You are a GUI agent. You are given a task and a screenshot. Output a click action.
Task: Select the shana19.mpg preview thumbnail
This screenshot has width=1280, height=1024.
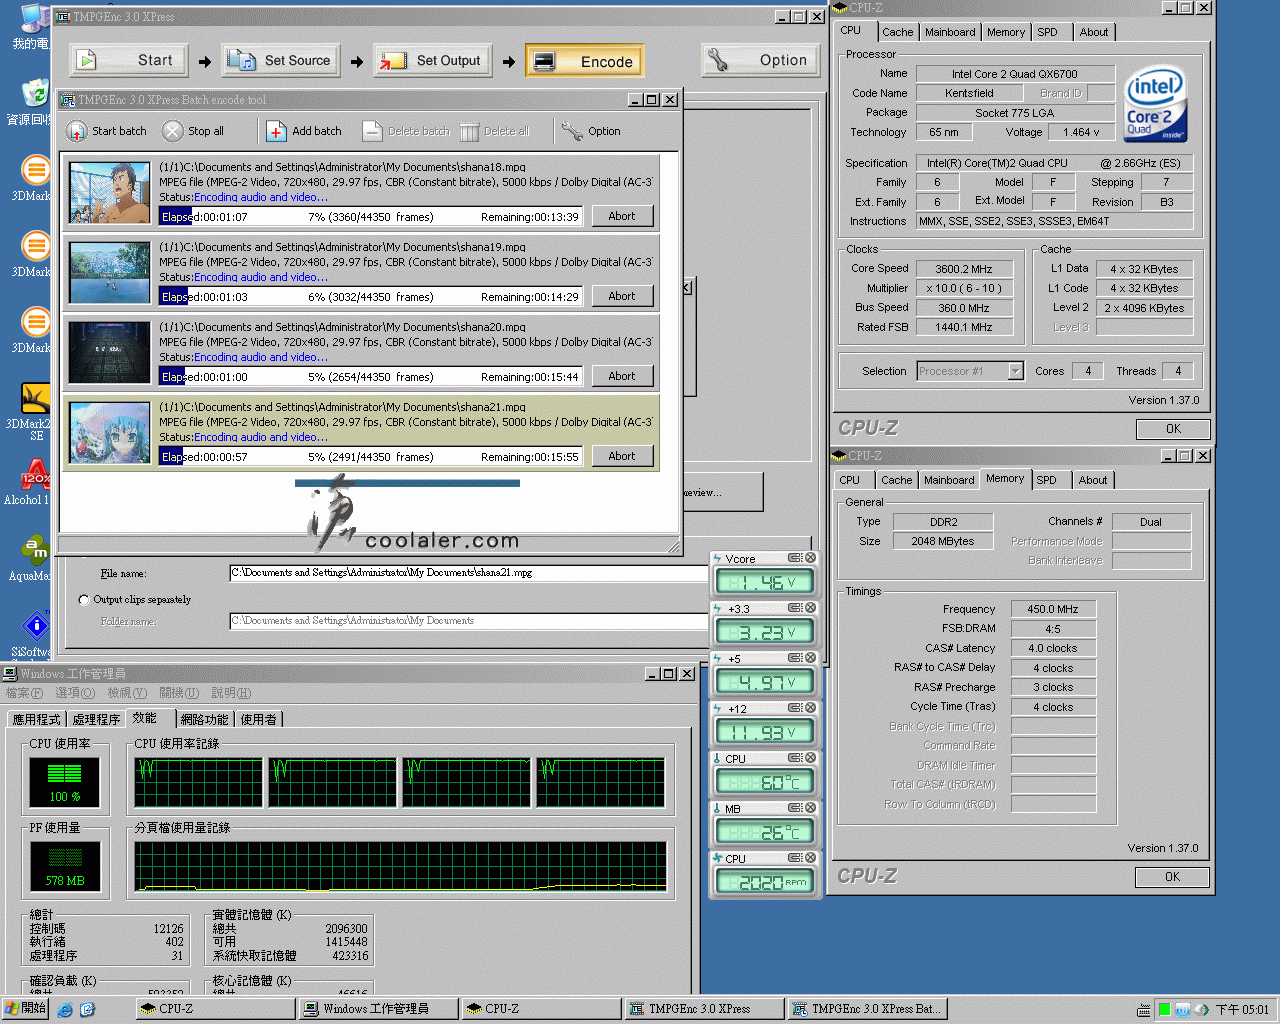pos(110,272)
